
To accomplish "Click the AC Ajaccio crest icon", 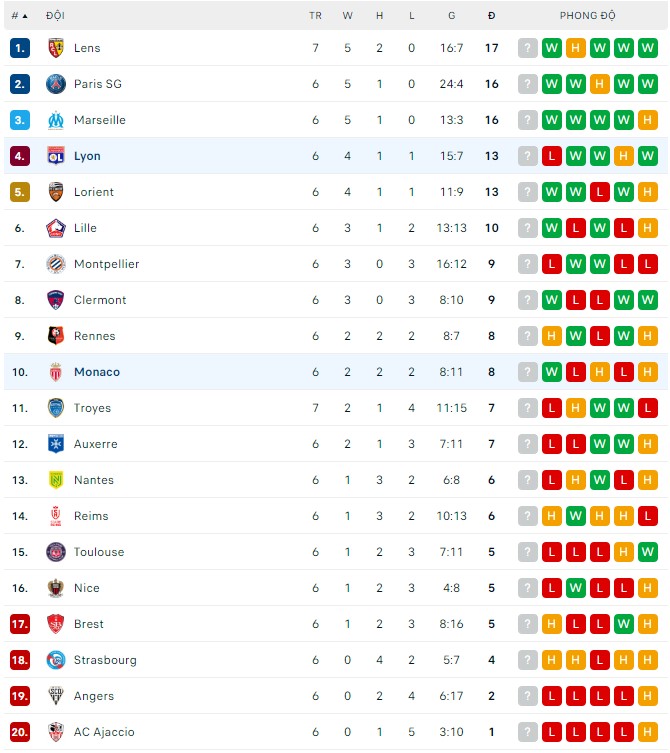I will click(x=56, y=732).
